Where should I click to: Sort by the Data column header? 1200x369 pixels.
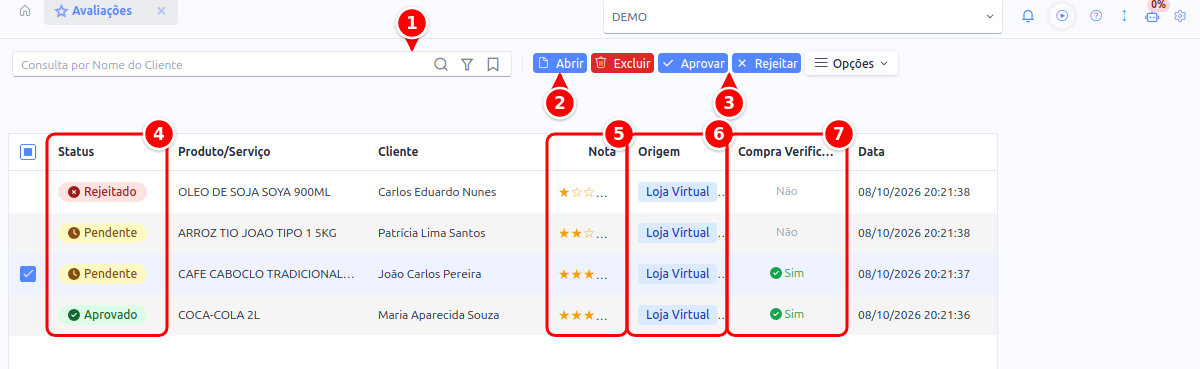click(x=871, y=152)
